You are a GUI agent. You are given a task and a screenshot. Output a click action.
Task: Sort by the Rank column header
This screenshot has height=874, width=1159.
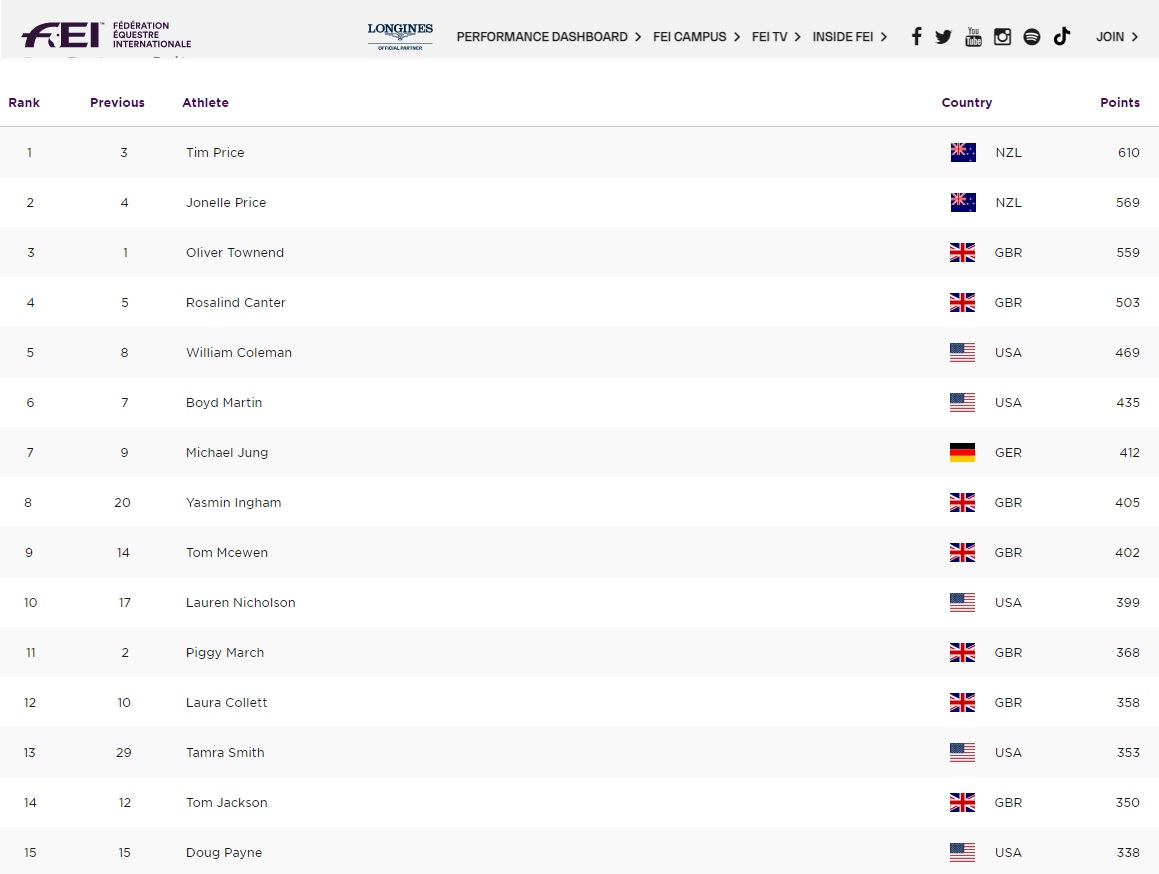pos(24,103)
